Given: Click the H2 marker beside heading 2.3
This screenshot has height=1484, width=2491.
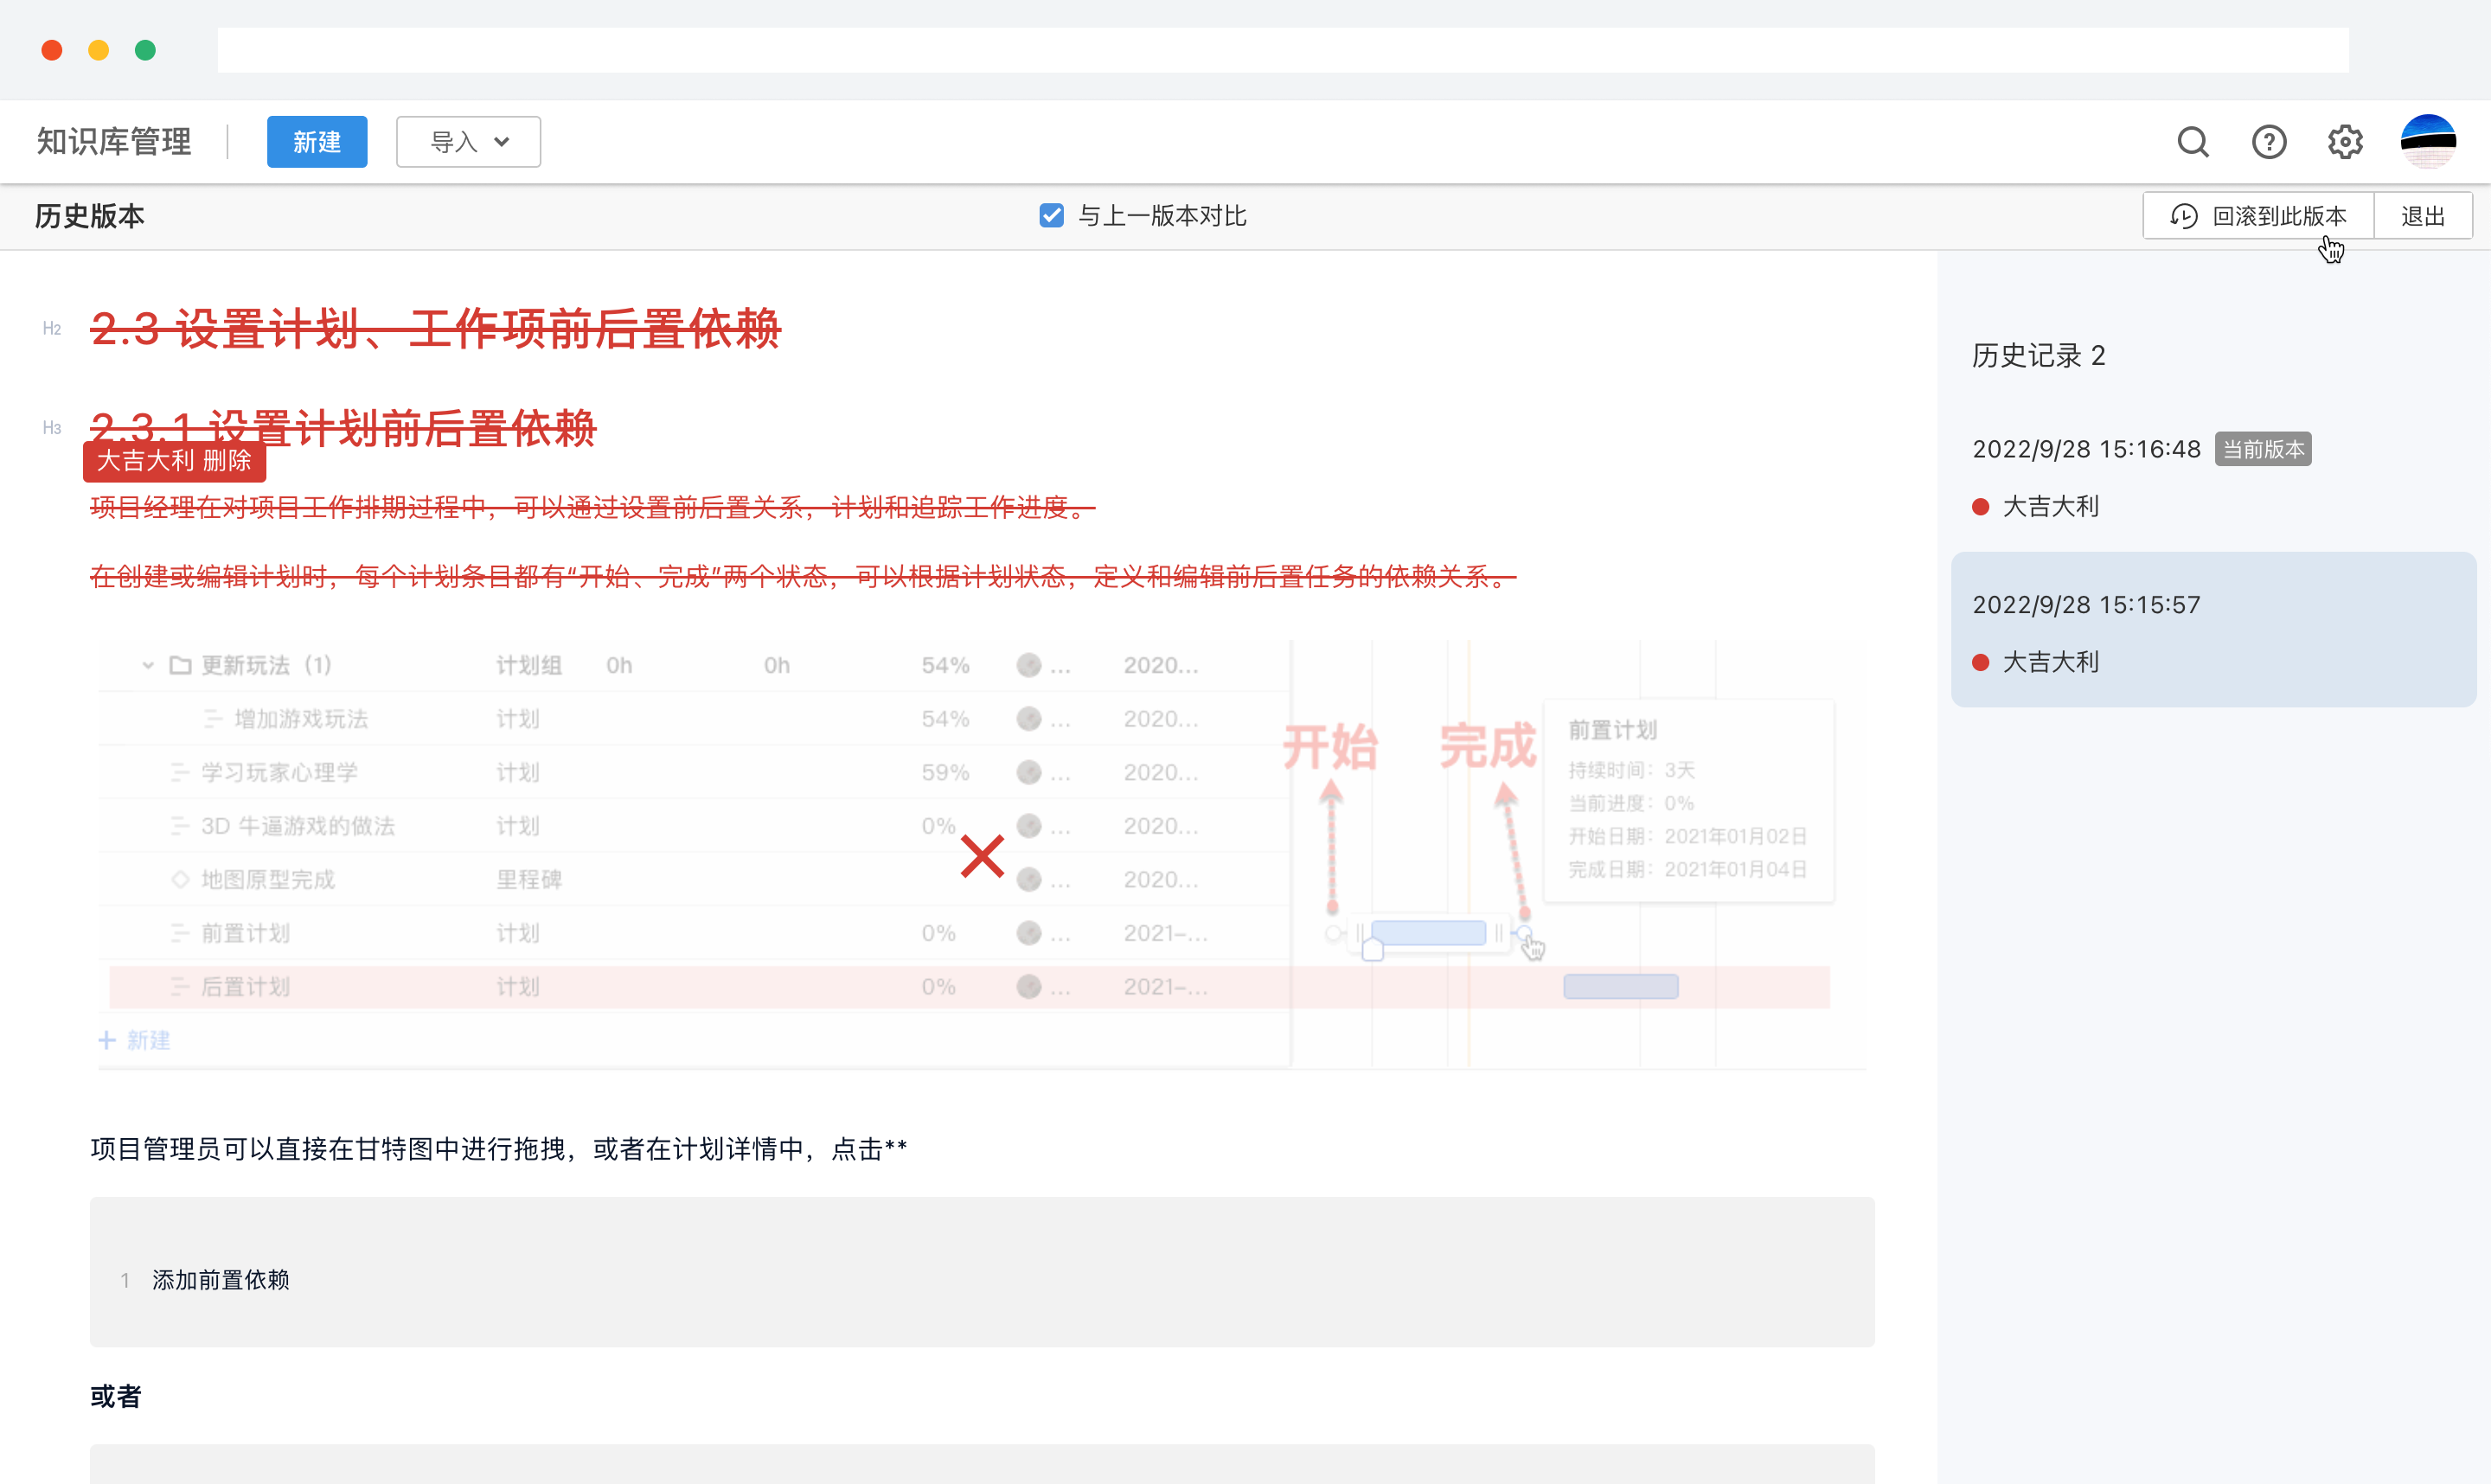Looking at the screenshot, I should tap(52, 328).
